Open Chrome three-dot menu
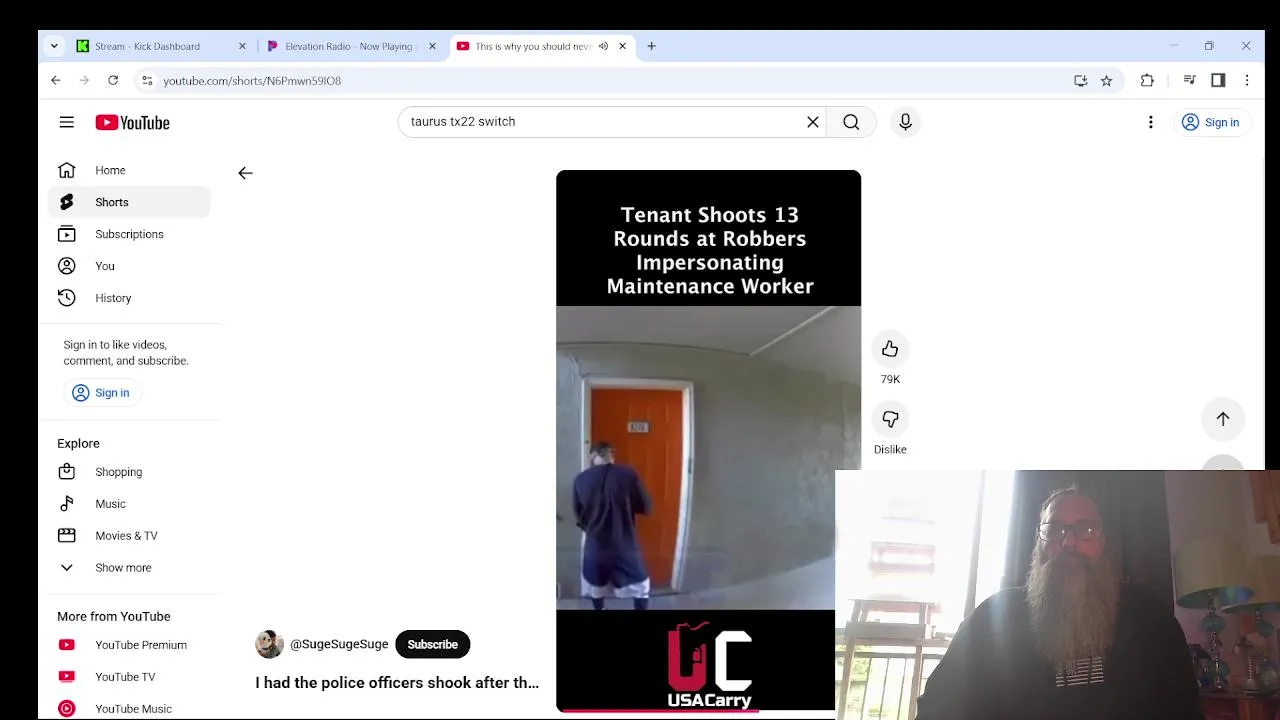This screenshot has height=720, width=1280. pyautogui.click(x=1247, y=81)
